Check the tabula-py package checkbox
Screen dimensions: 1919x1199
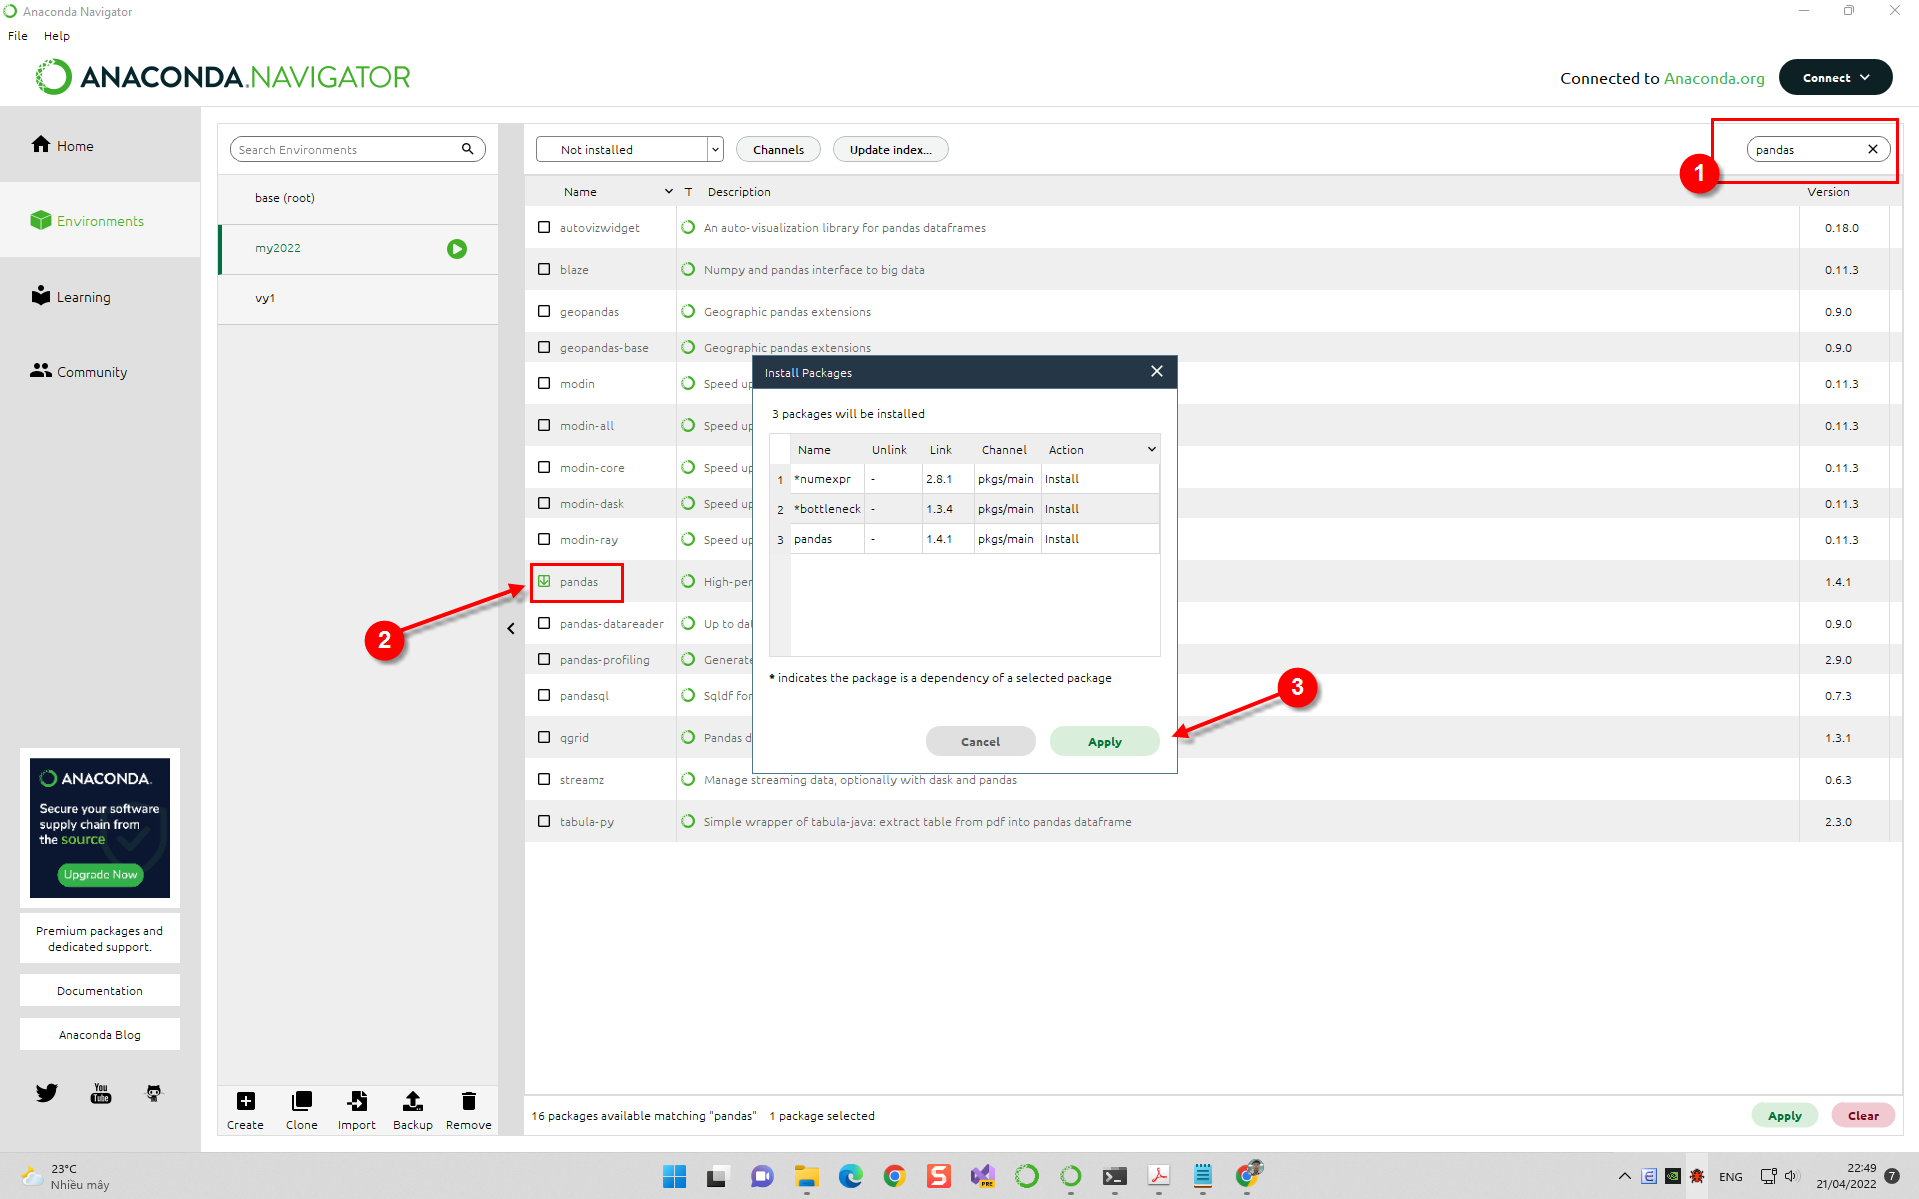[x=544, y=821]
